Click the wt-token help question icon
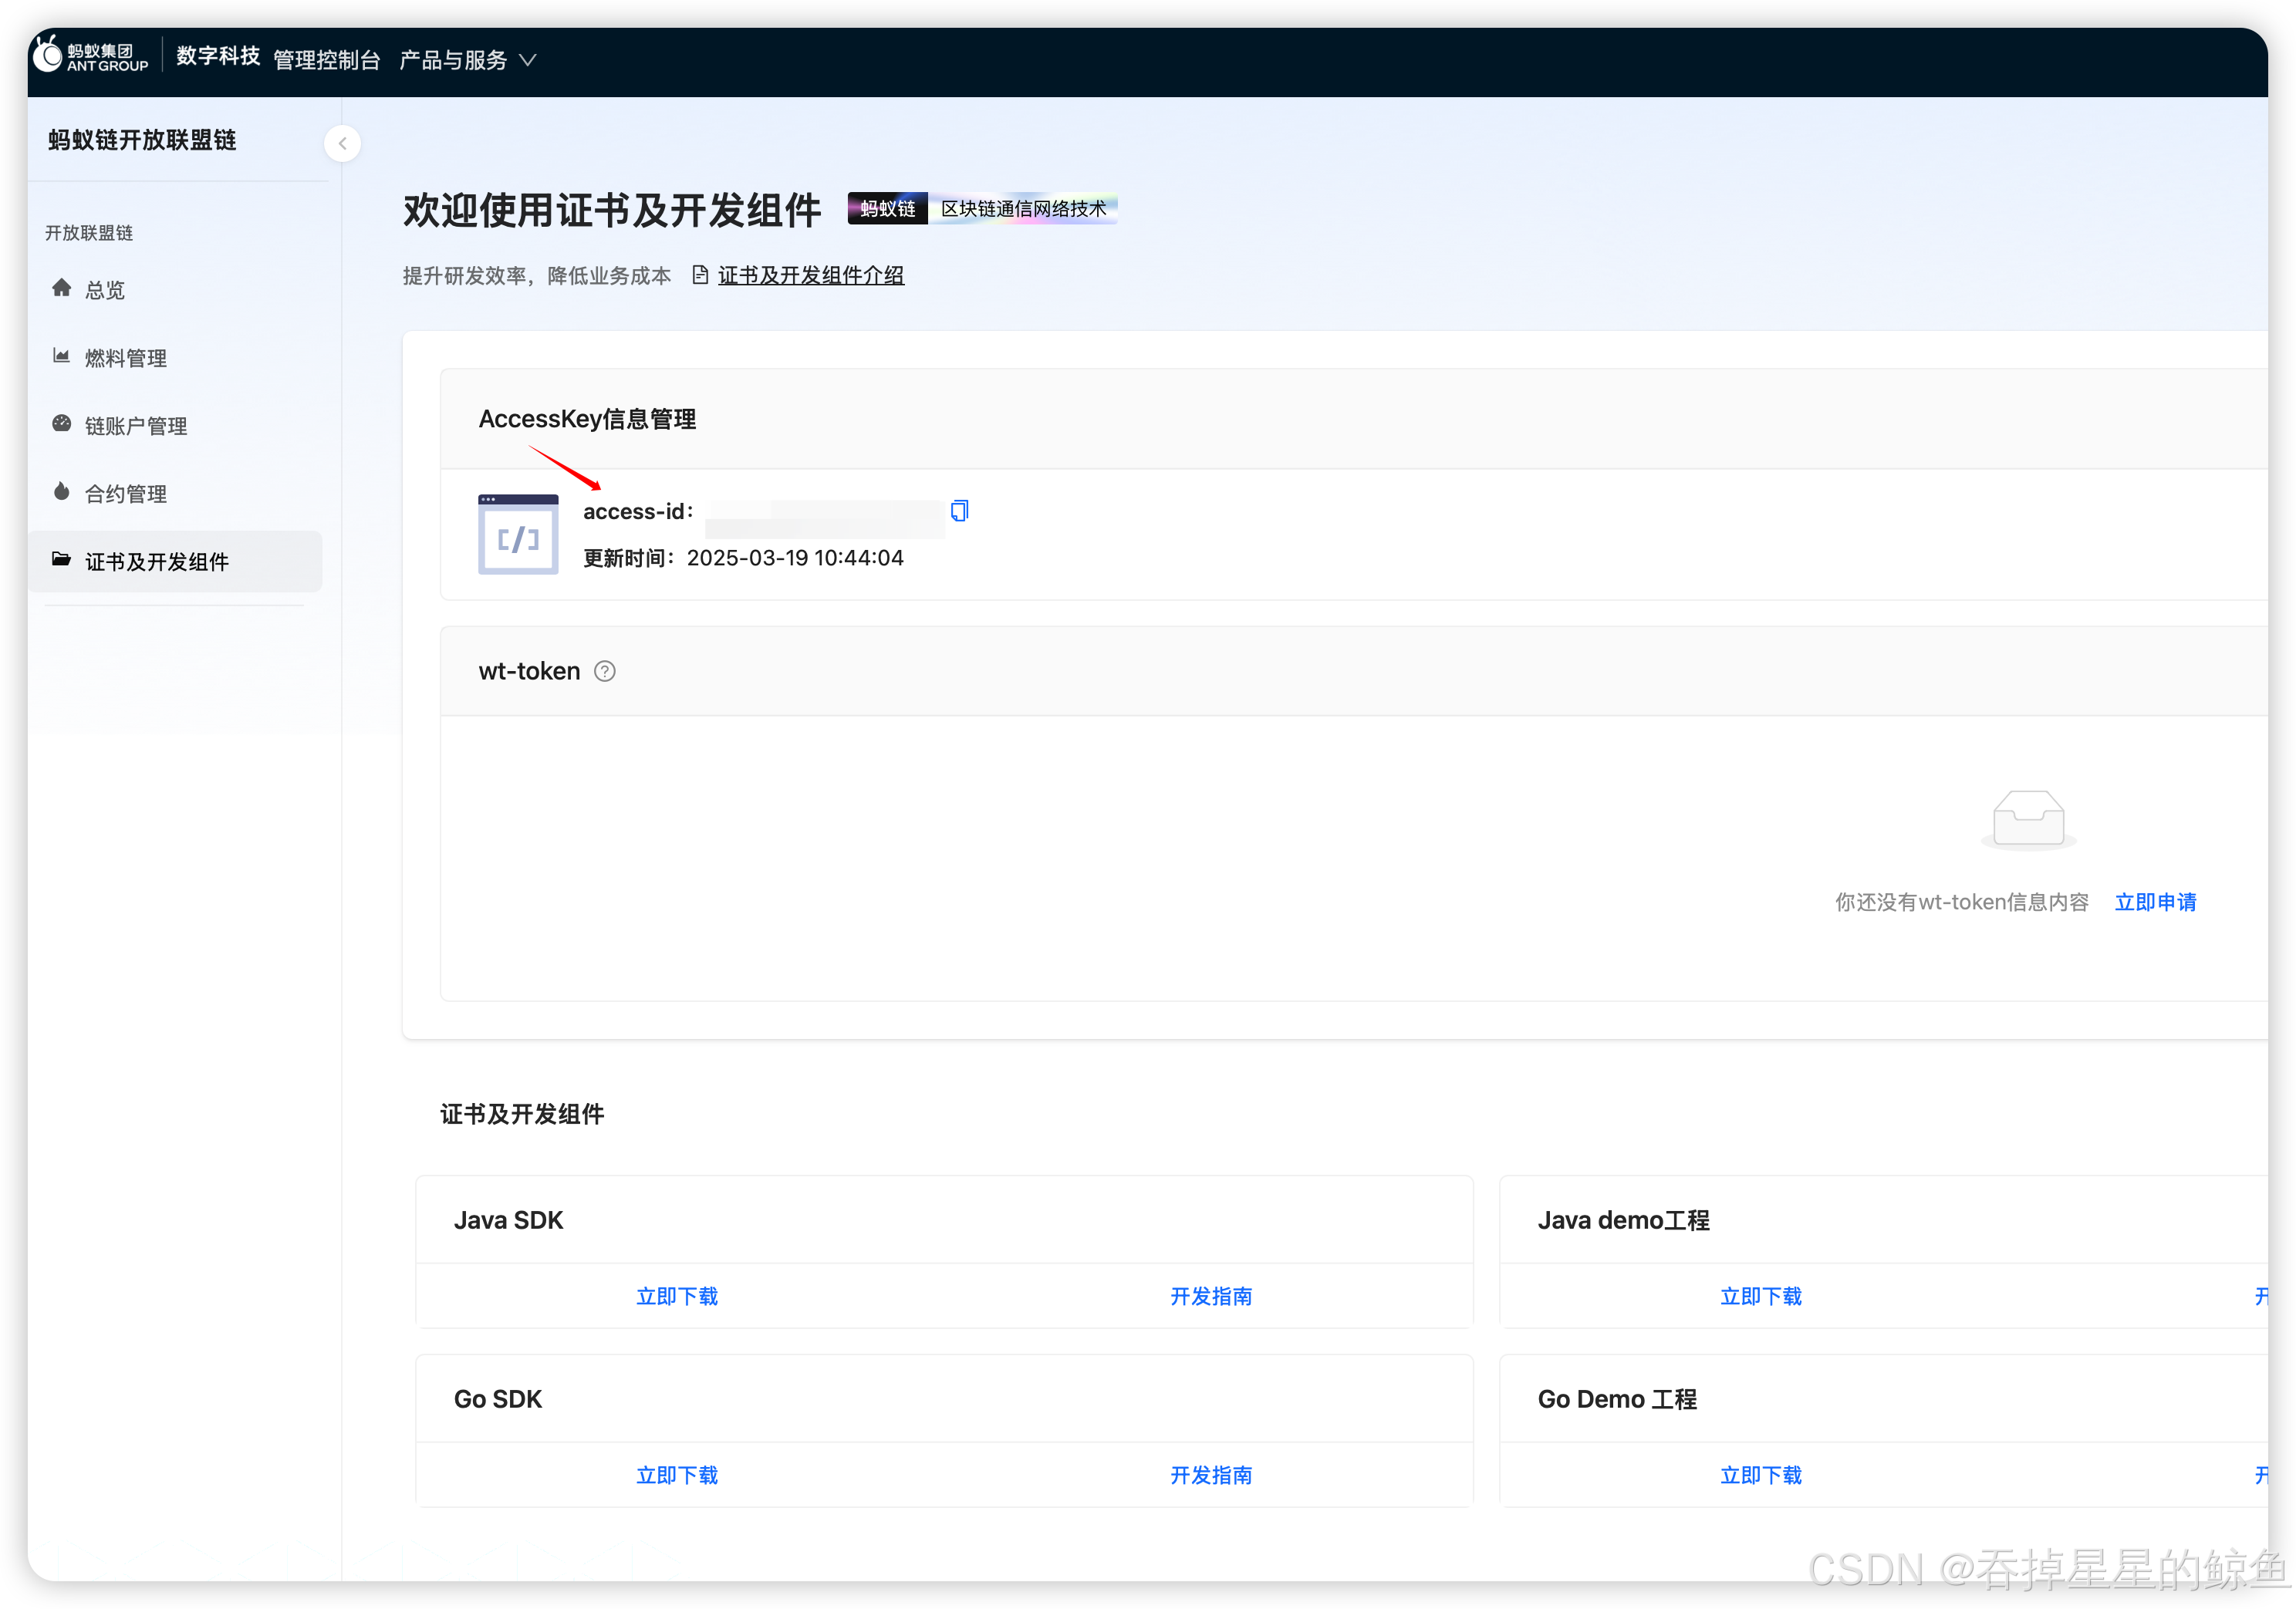The height and width of the screenshot is (1609, 2296). [605, 671]
